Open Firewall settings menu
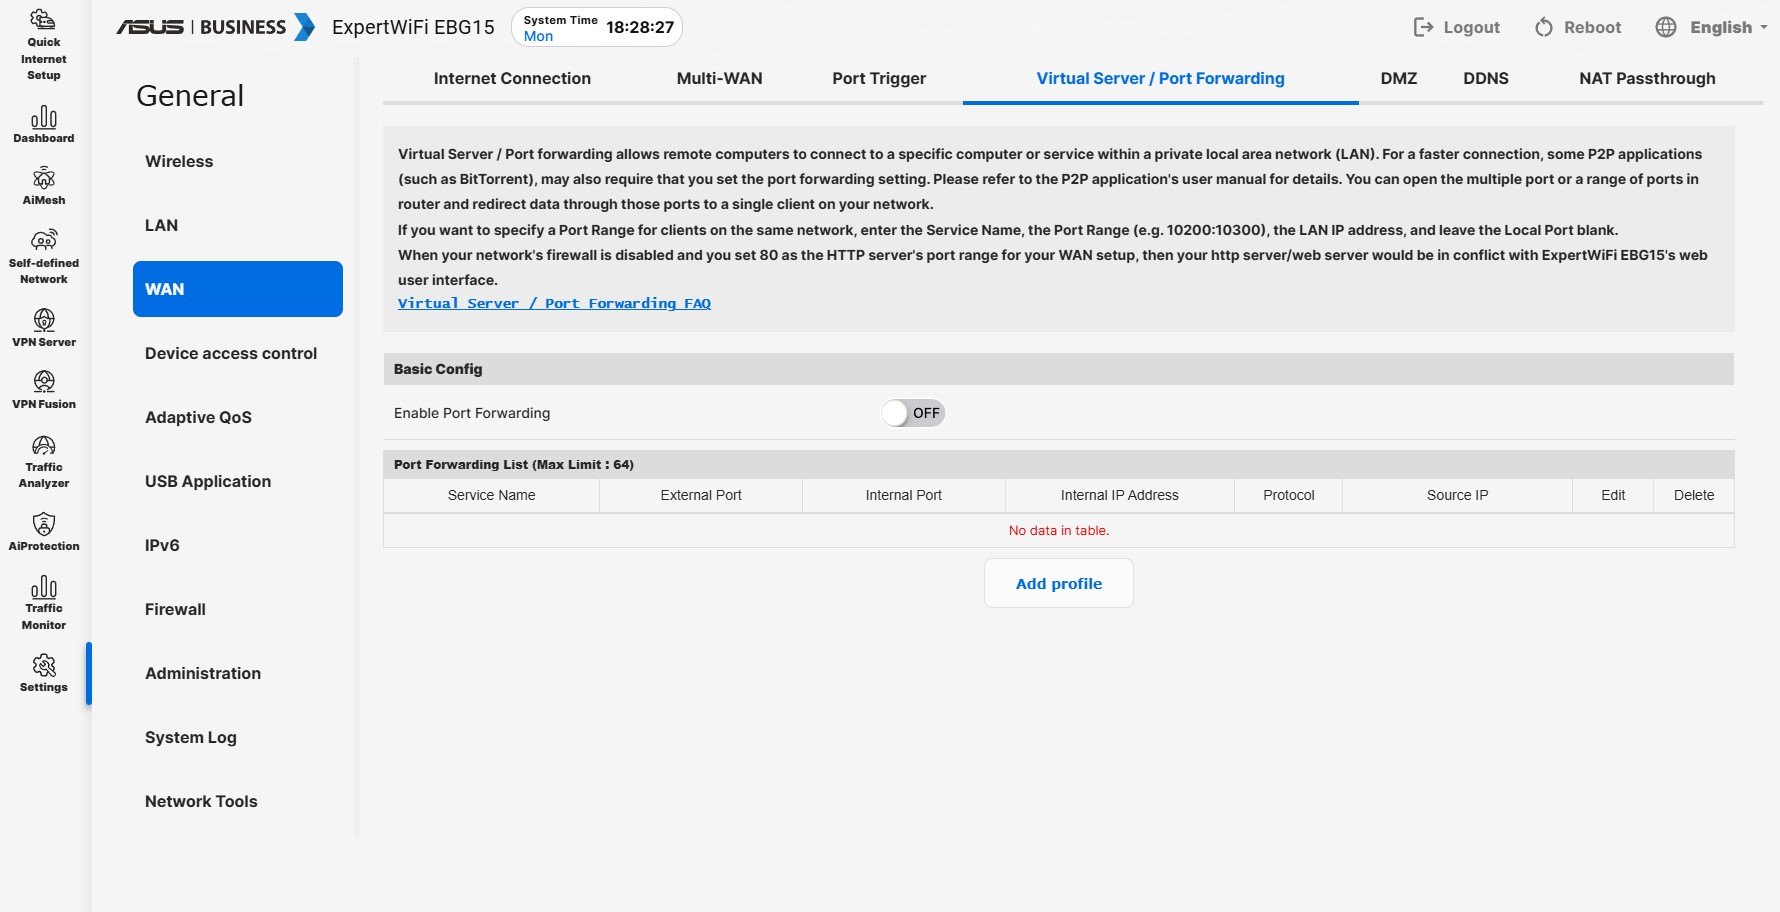Screen dimensions: 1780x912 [238, 609]
